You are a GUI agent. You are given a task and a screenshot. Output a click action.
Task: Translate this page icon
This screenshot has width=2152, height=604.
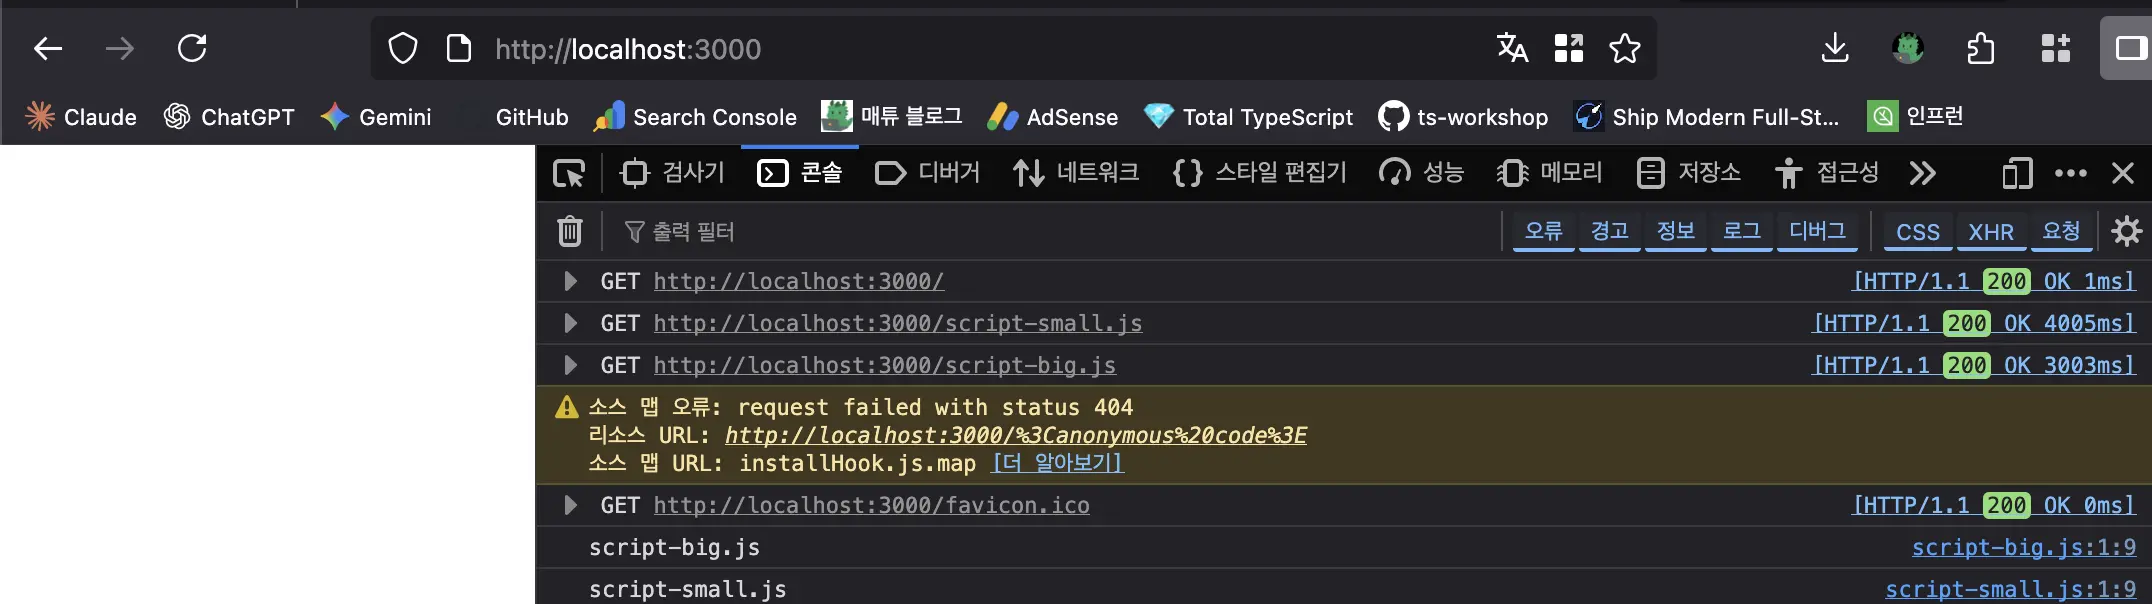1512,48
